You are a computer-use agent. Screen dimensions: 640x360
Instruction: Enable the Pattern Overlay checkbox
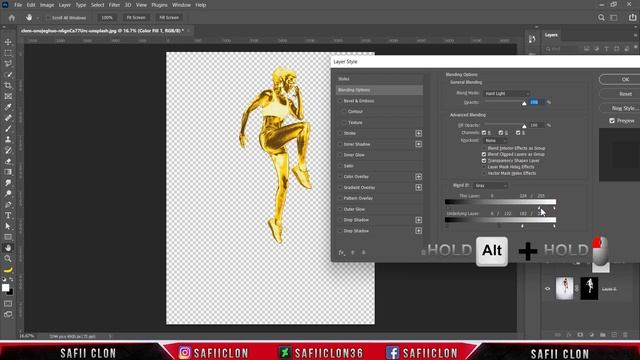point(340,198)
